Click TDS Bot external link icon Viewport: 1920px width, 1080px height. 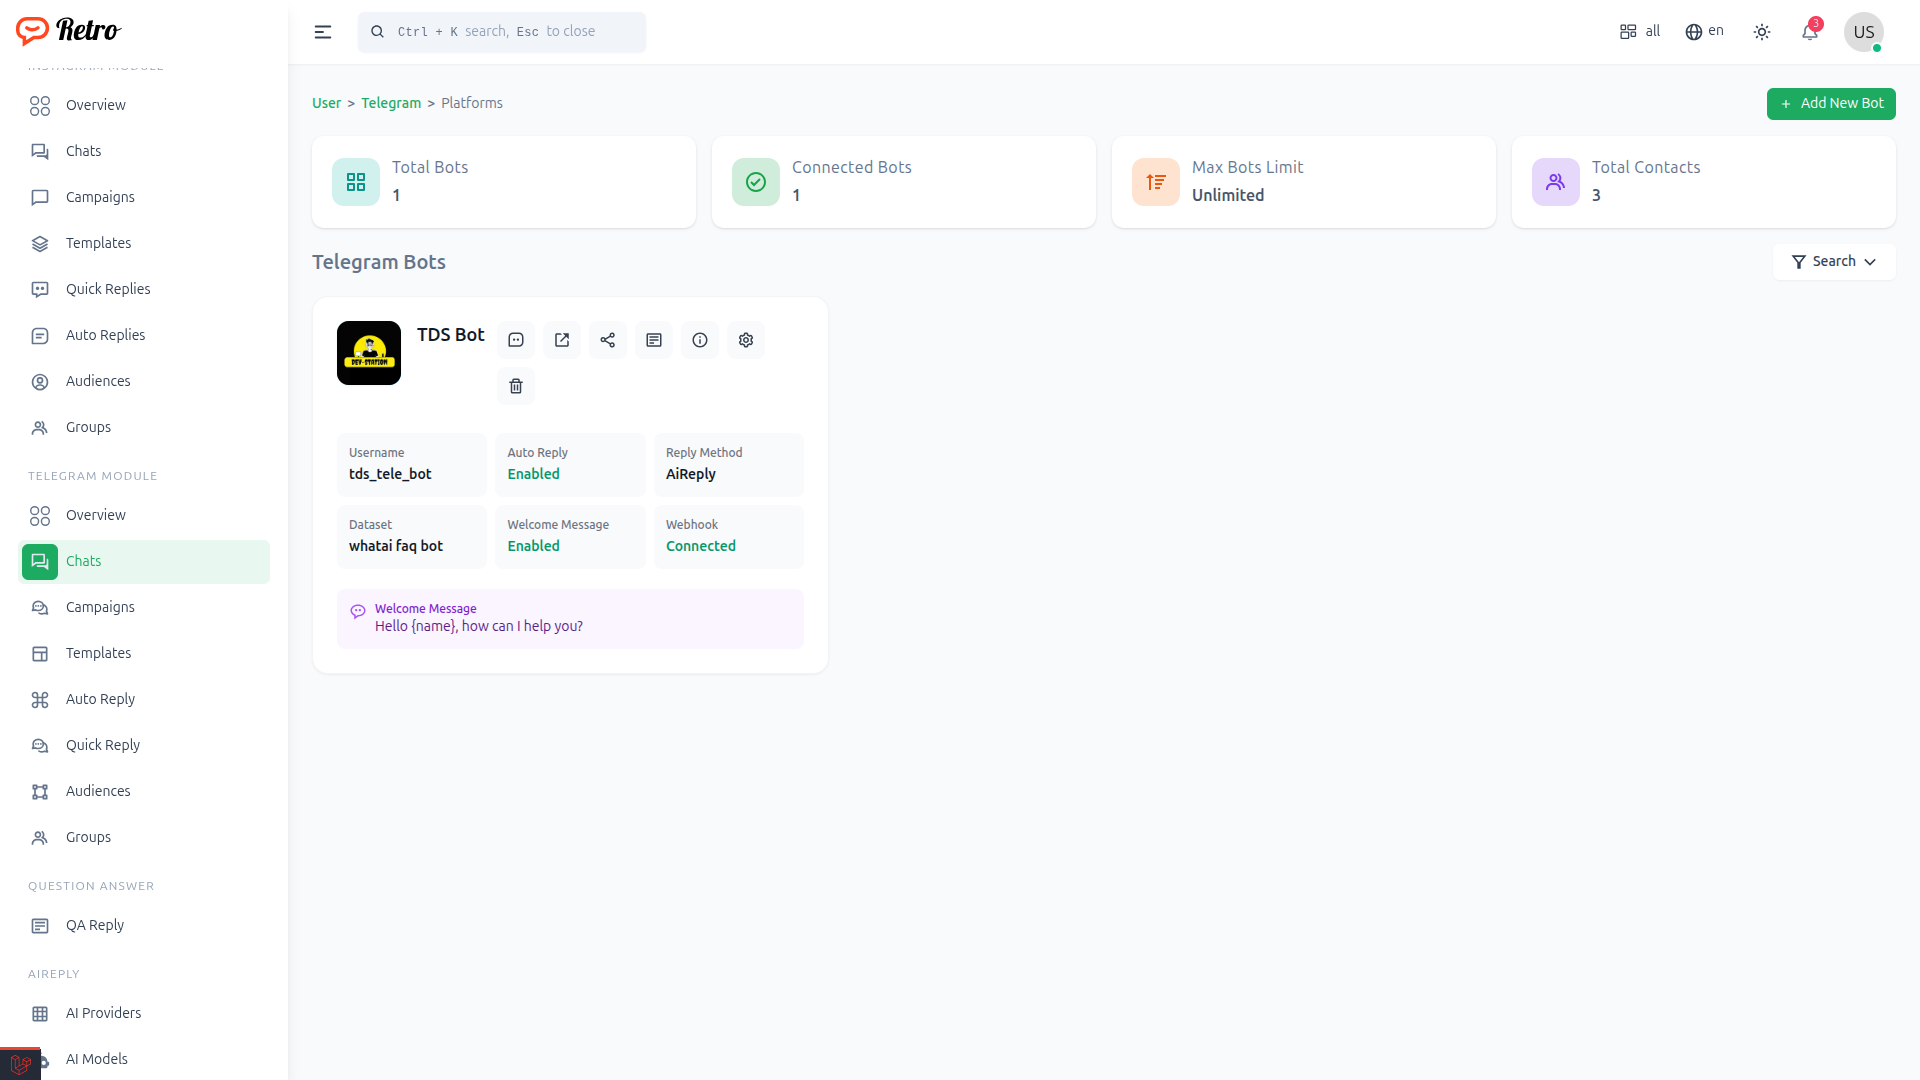pos(562,340)
